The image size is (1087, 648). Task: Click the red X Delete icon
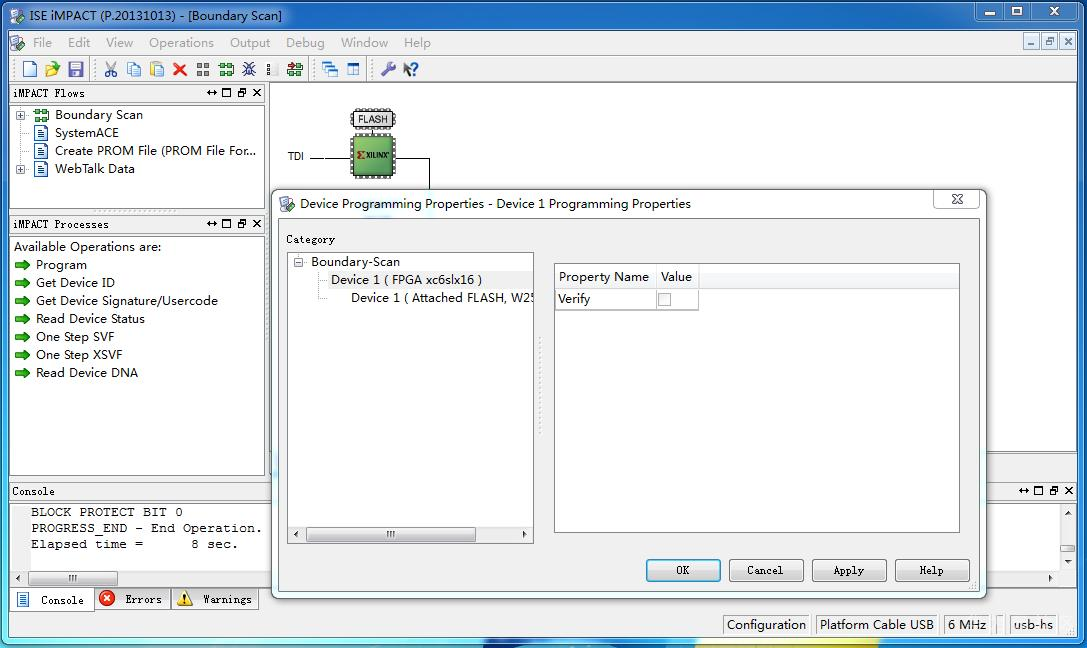point(180,69)
